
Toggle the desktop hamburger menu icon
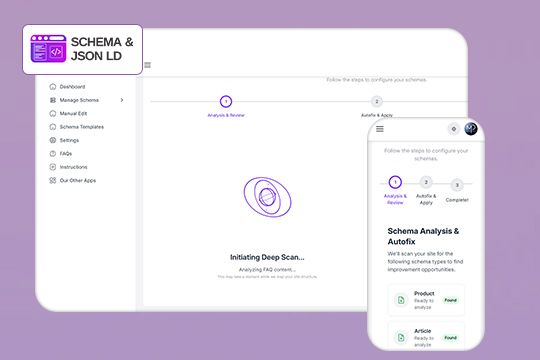148,65
